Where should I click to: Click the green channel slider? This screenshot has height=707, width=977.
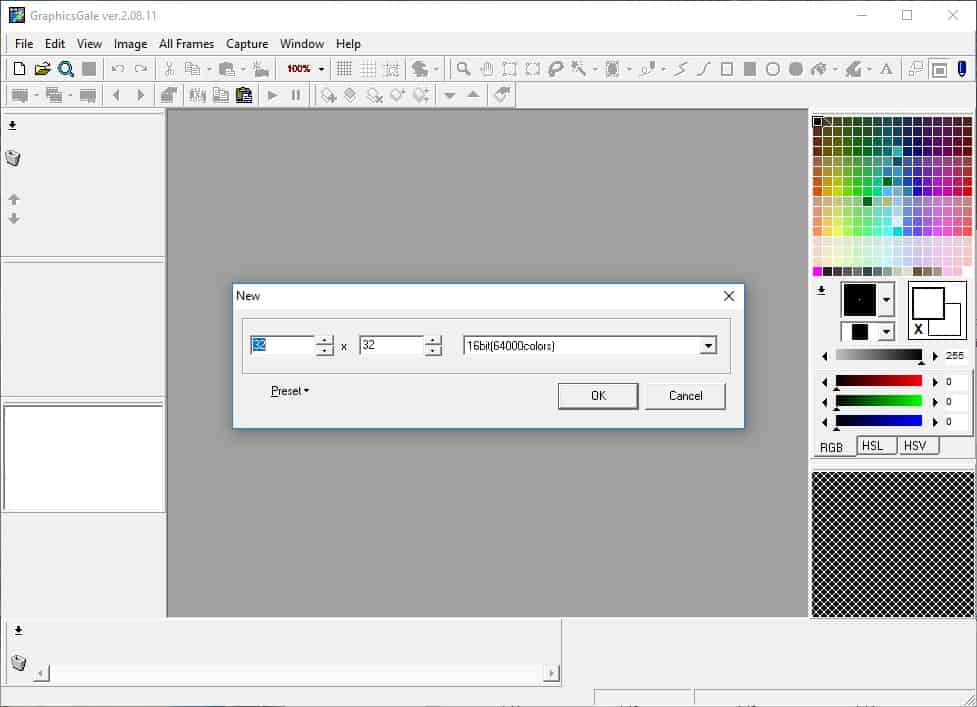point(879,401)
